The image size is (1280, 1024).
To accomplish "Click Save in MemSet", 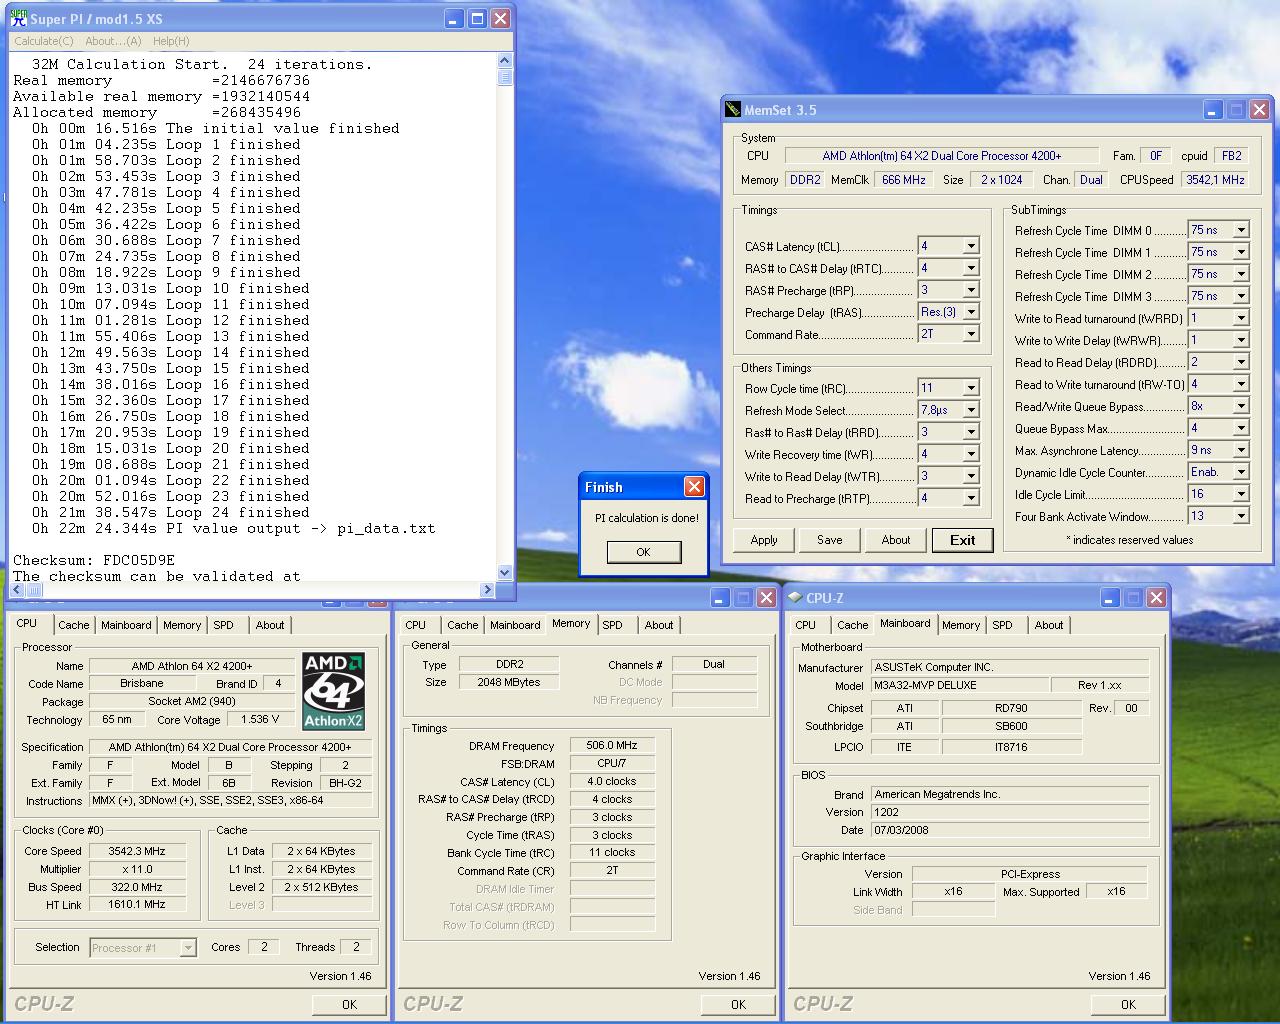I will tap(830, 540).
